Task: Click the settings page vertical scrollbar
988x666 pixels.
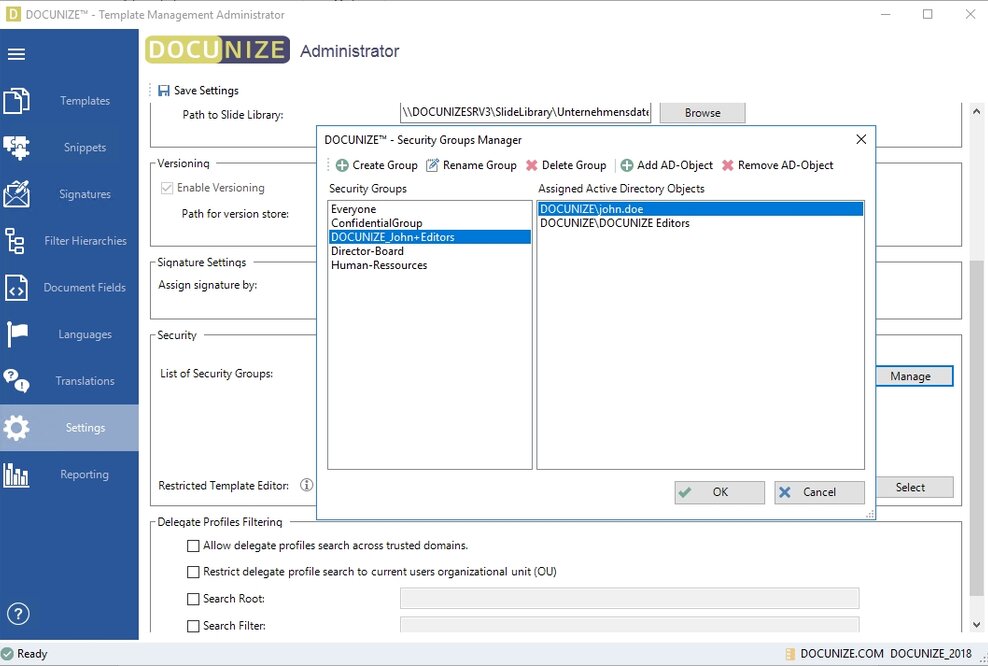Action: pos(976,400)
